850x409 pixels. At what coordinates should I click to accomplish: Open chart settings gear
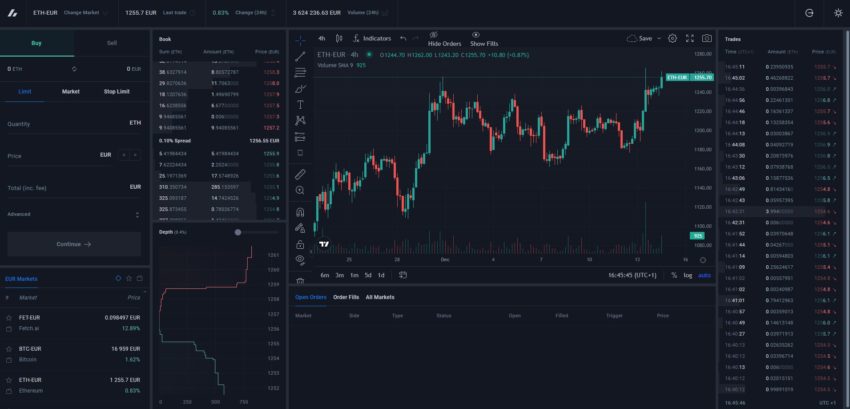pyautogui.click(x=672, y=39)
